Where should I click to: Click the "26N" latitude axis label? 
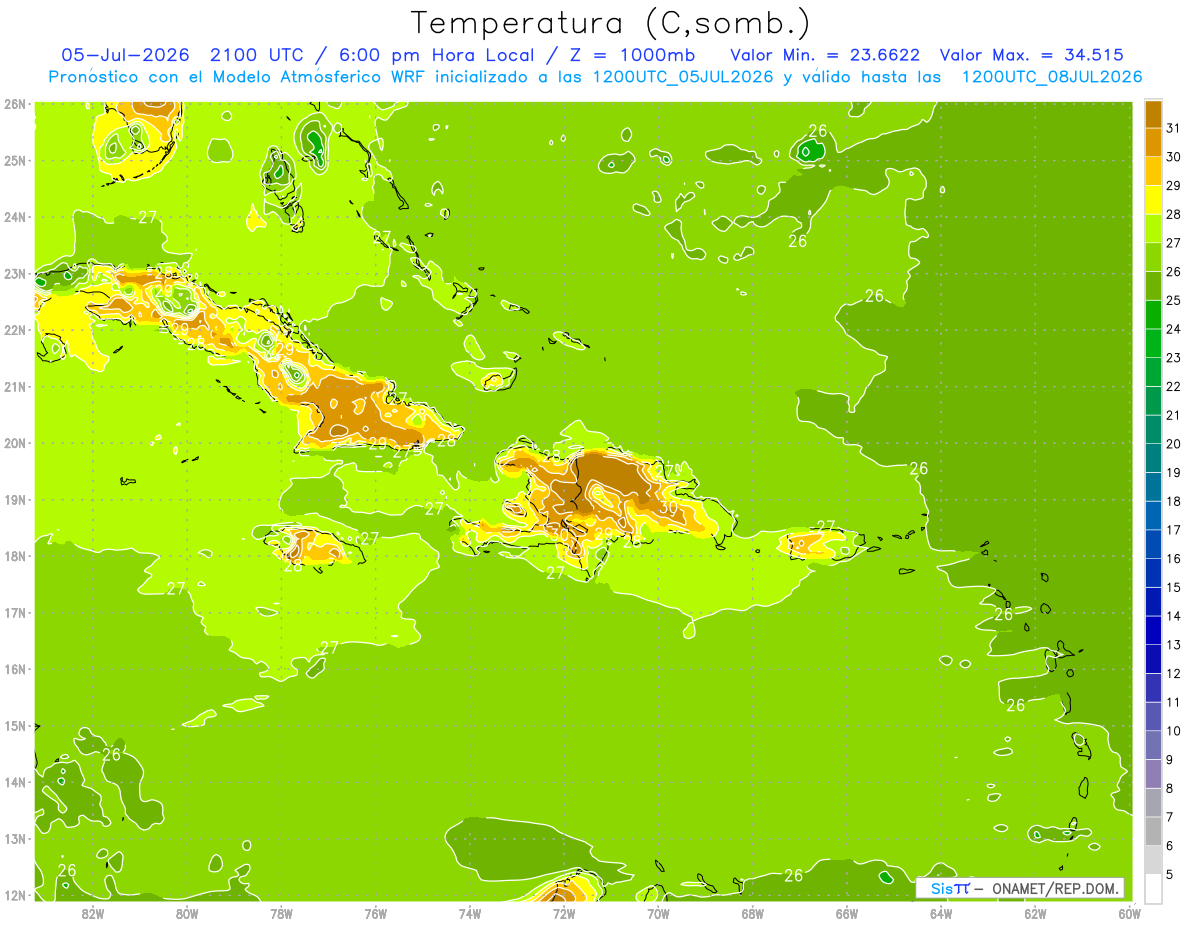15,104
